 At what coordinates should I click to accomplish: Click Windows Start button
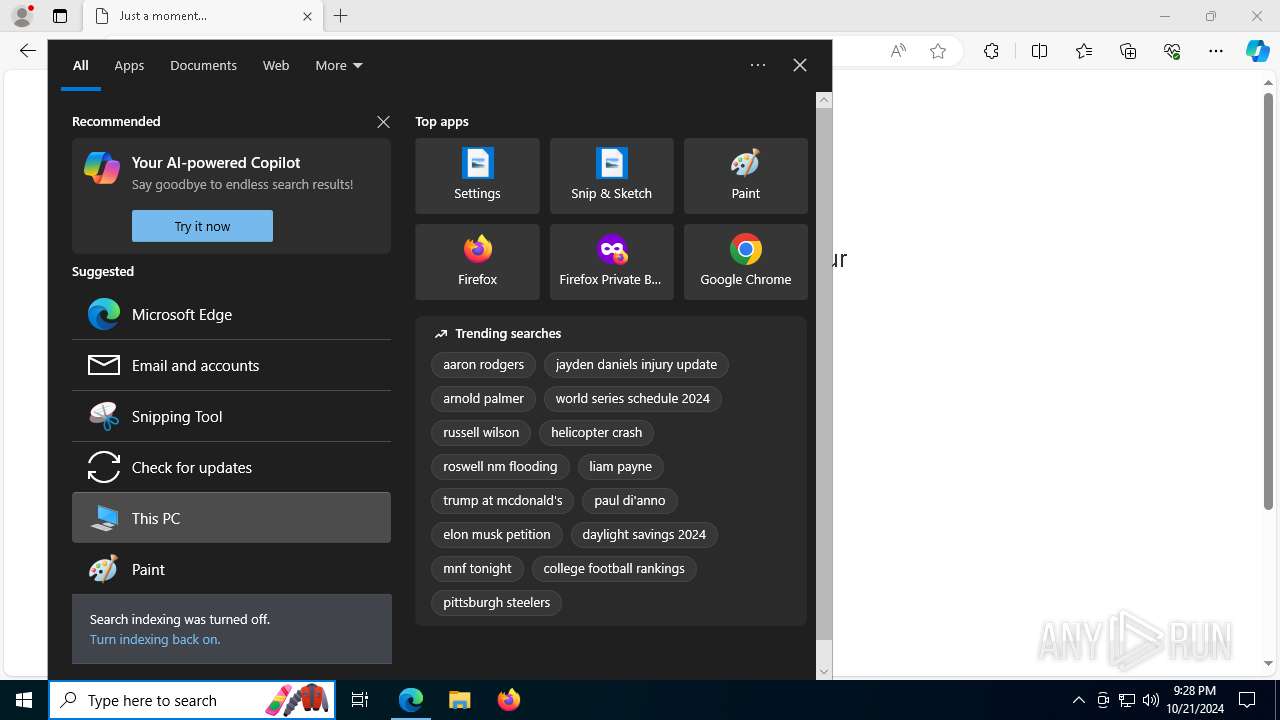click(24, 700)
